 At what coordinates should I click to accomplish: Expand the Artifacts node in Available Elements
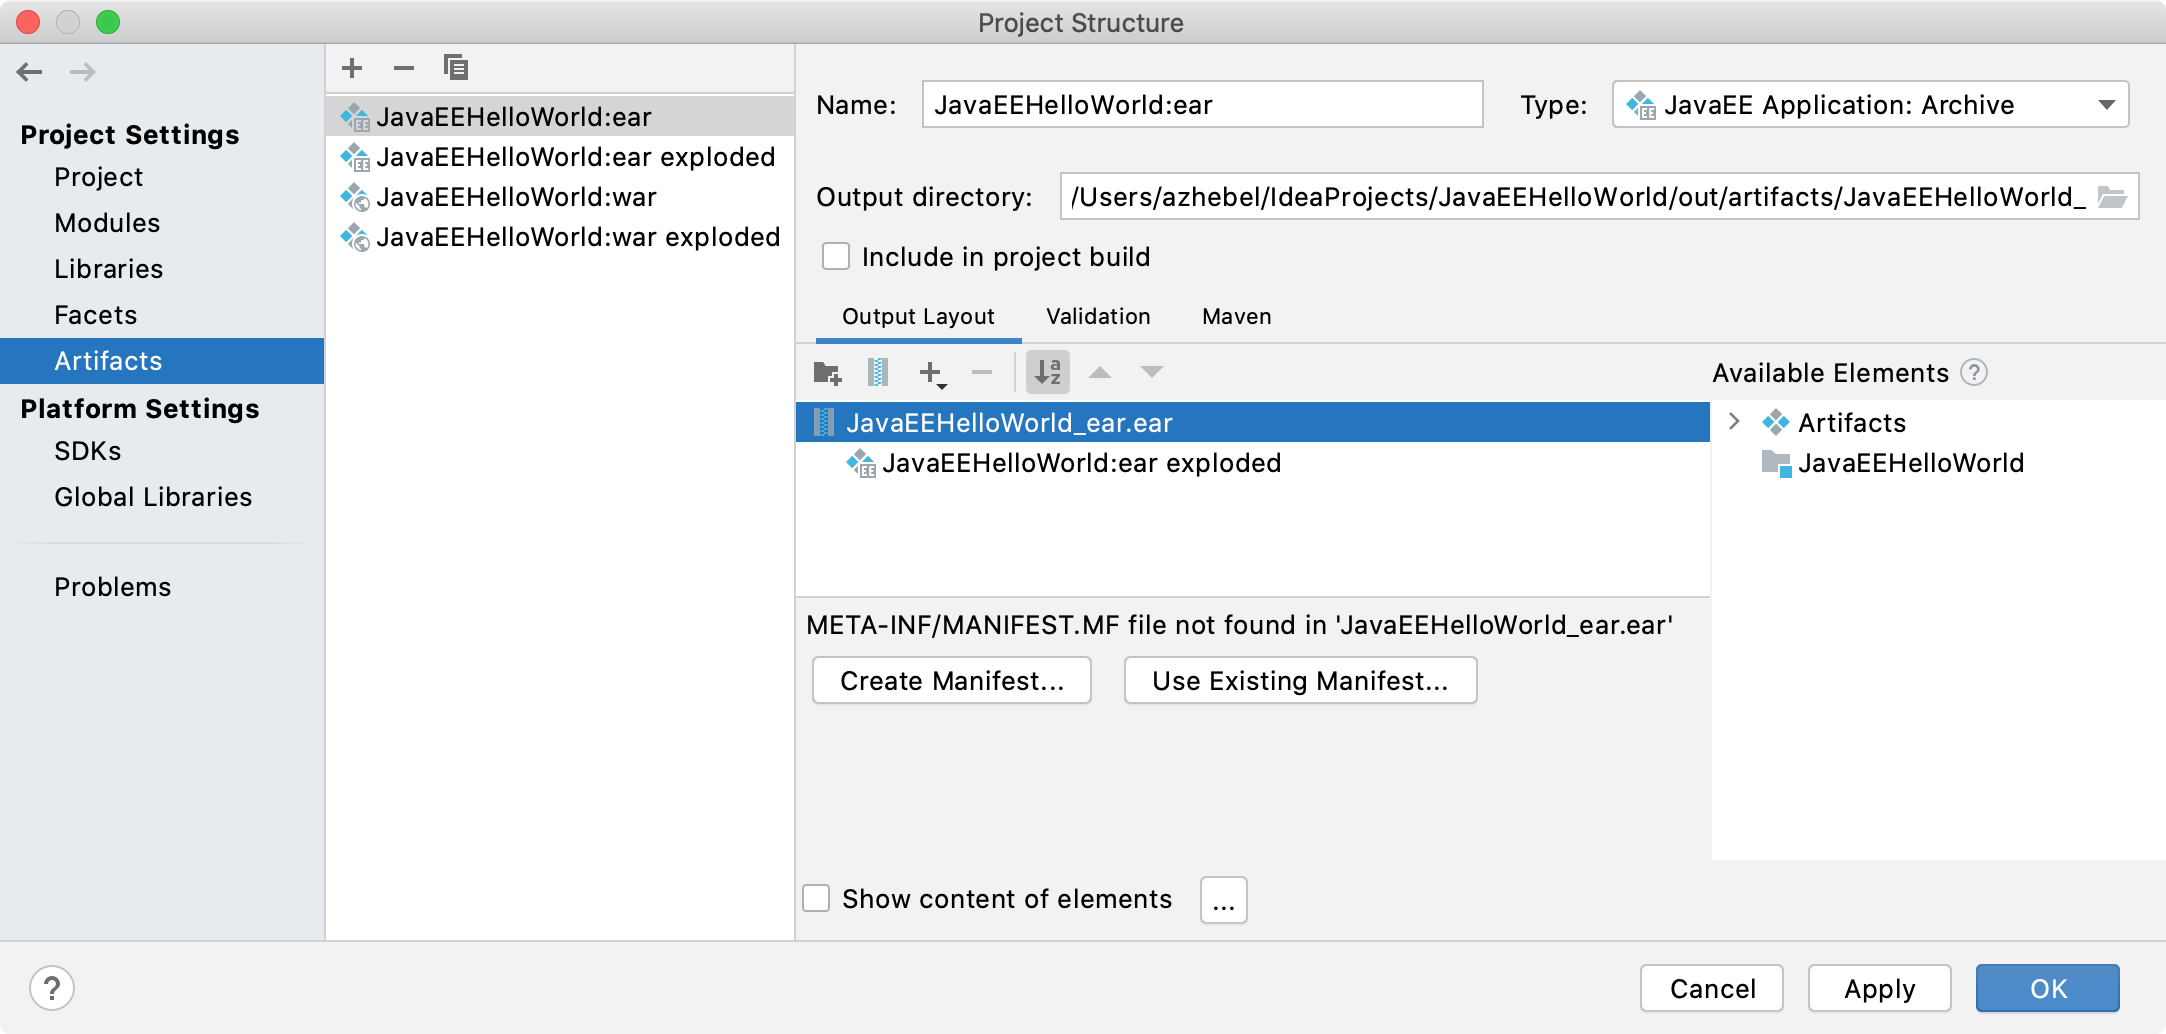point(1735,422)
